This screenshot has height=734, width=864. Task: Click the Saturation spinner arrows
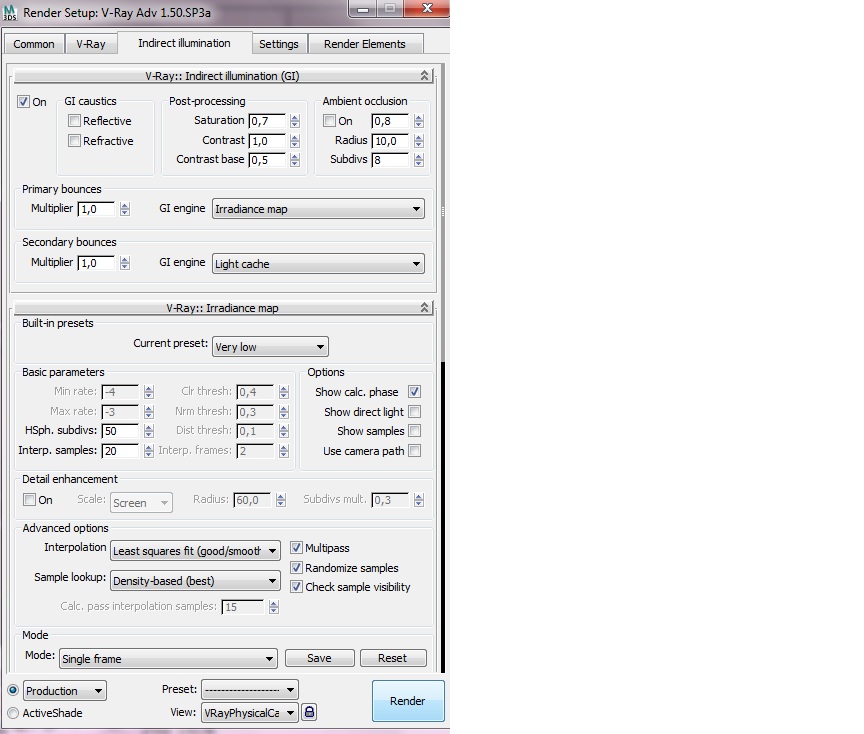pos(295,121)
